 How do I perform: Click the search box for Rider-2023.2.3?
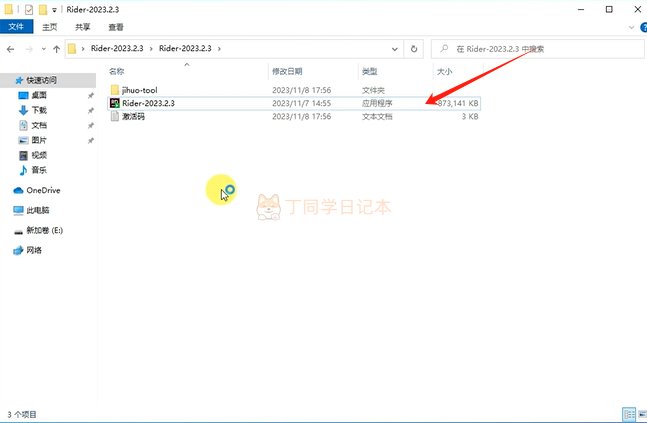point(538,49)
